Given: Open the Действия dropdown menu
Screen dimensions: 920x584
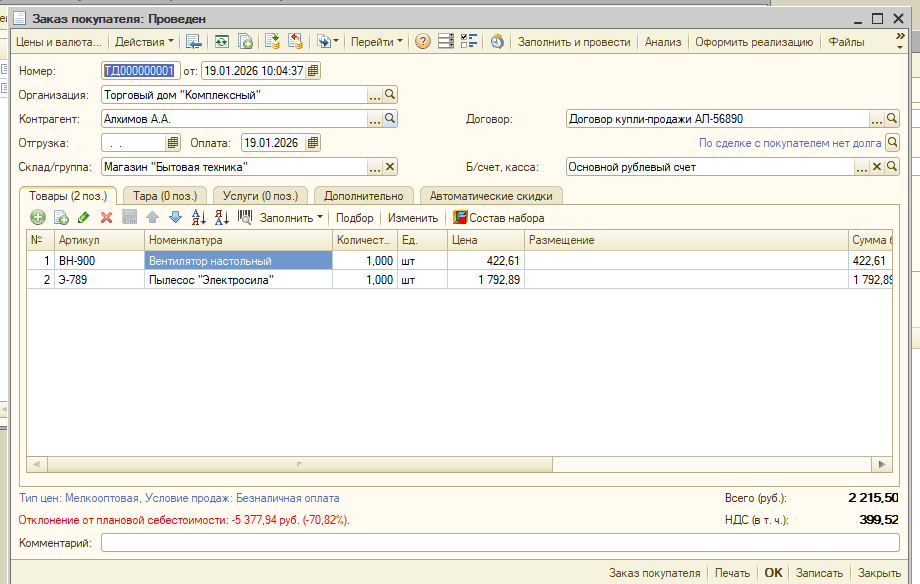Looking at the screenshot, I should [x=144, y=42].
